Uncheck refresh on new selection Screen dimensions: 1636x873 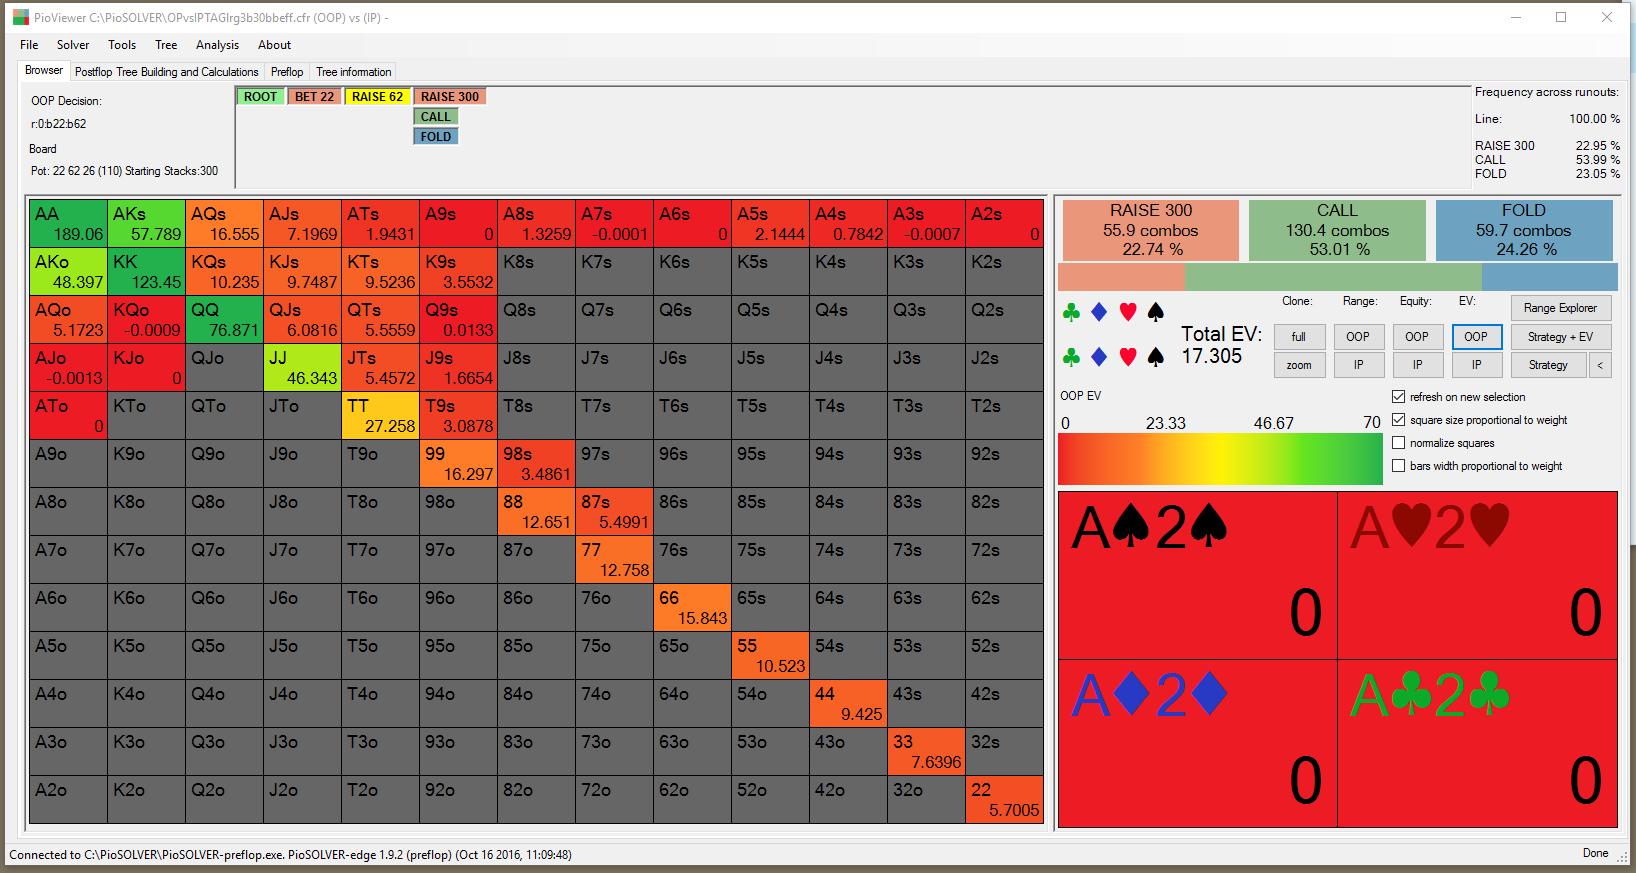[x=1399, y=397]
